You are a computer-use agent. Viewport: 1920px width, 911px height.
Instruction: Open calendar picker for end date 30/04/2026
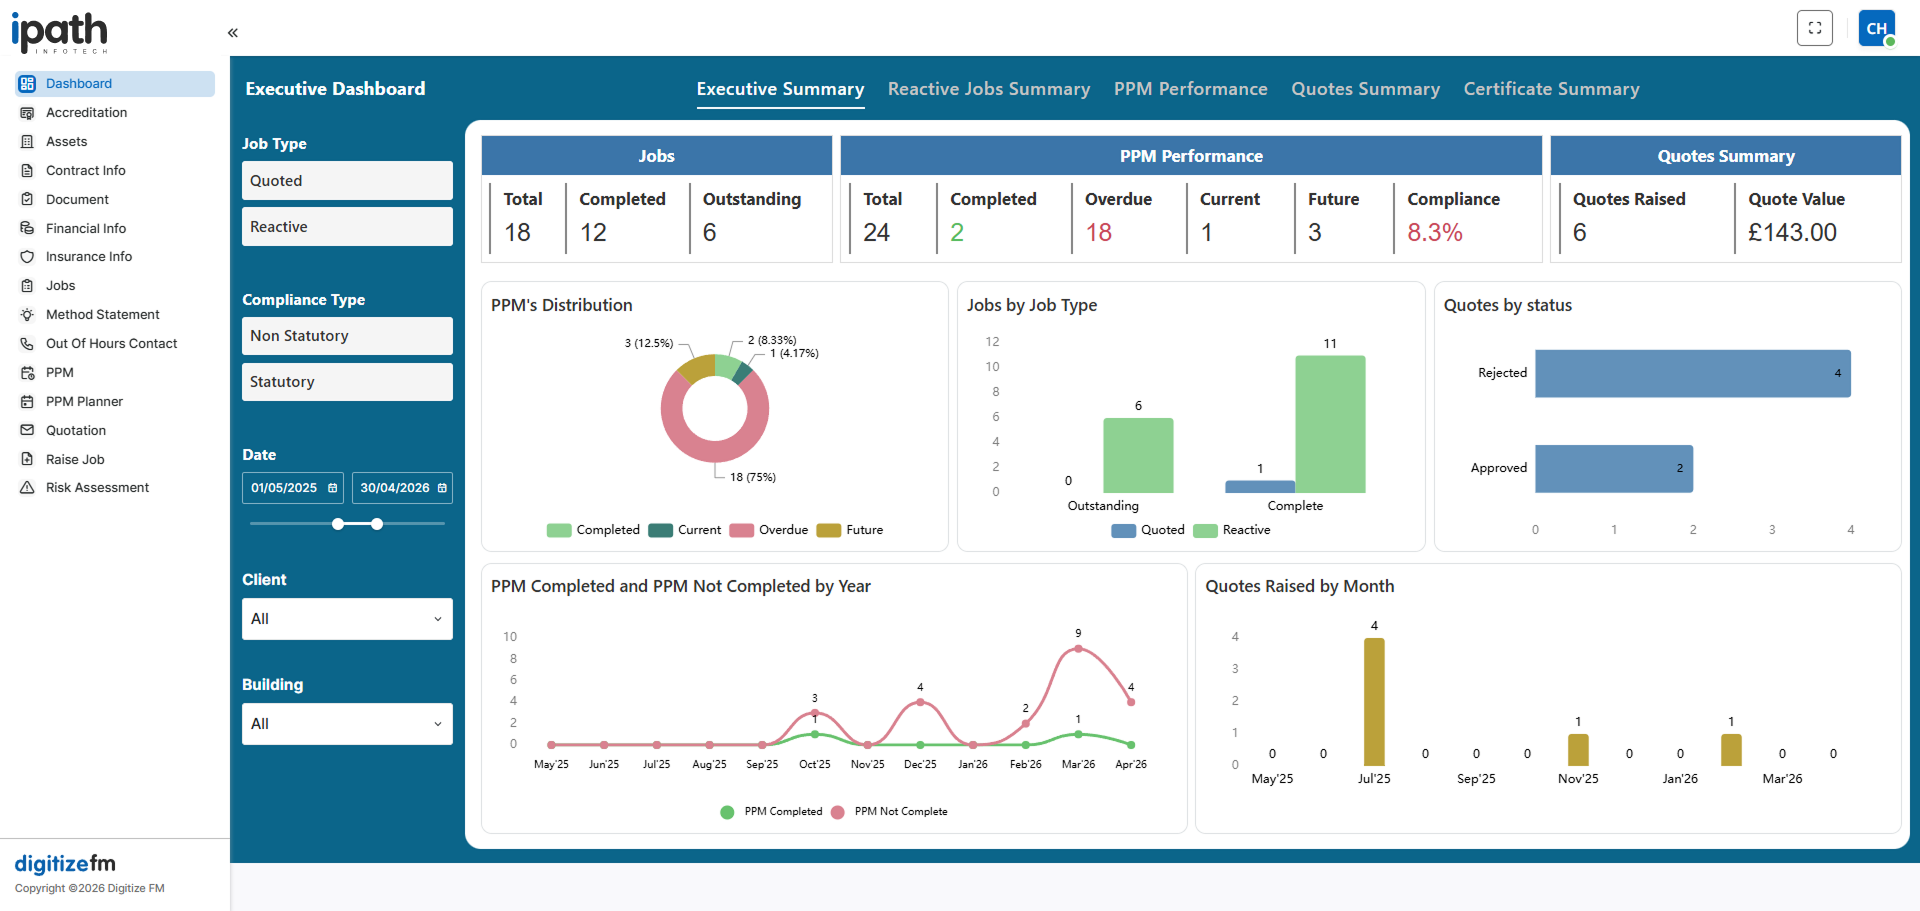point(442,488)
